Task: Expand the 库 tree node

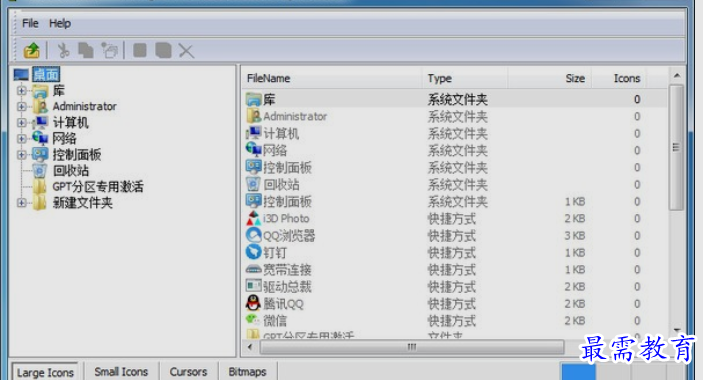Action: coord(21,91)
